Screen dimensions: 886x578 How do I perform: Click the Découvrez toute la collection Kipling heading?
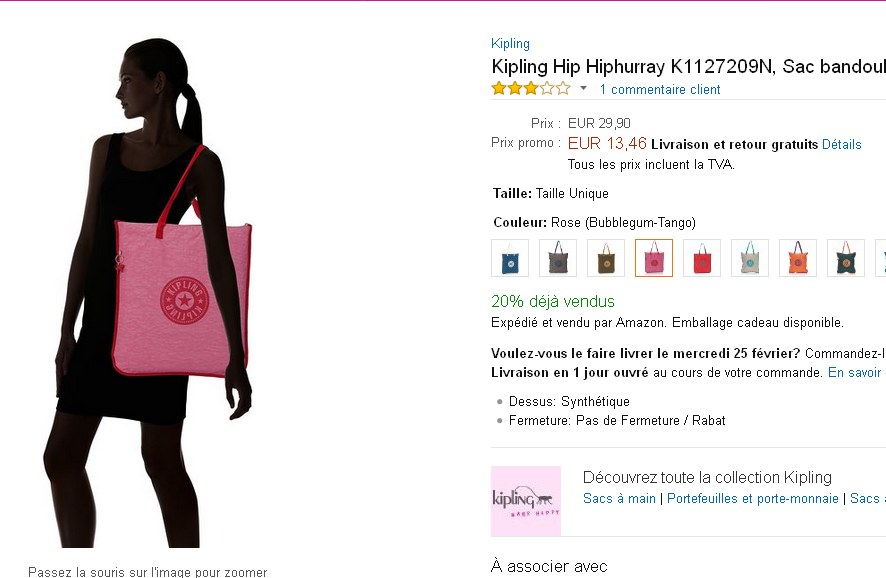coord(707,477)
